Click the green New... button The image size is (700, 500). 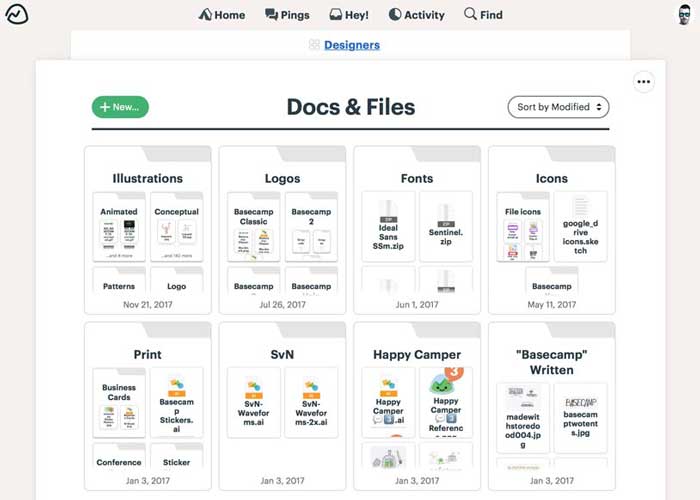point(120,107)
